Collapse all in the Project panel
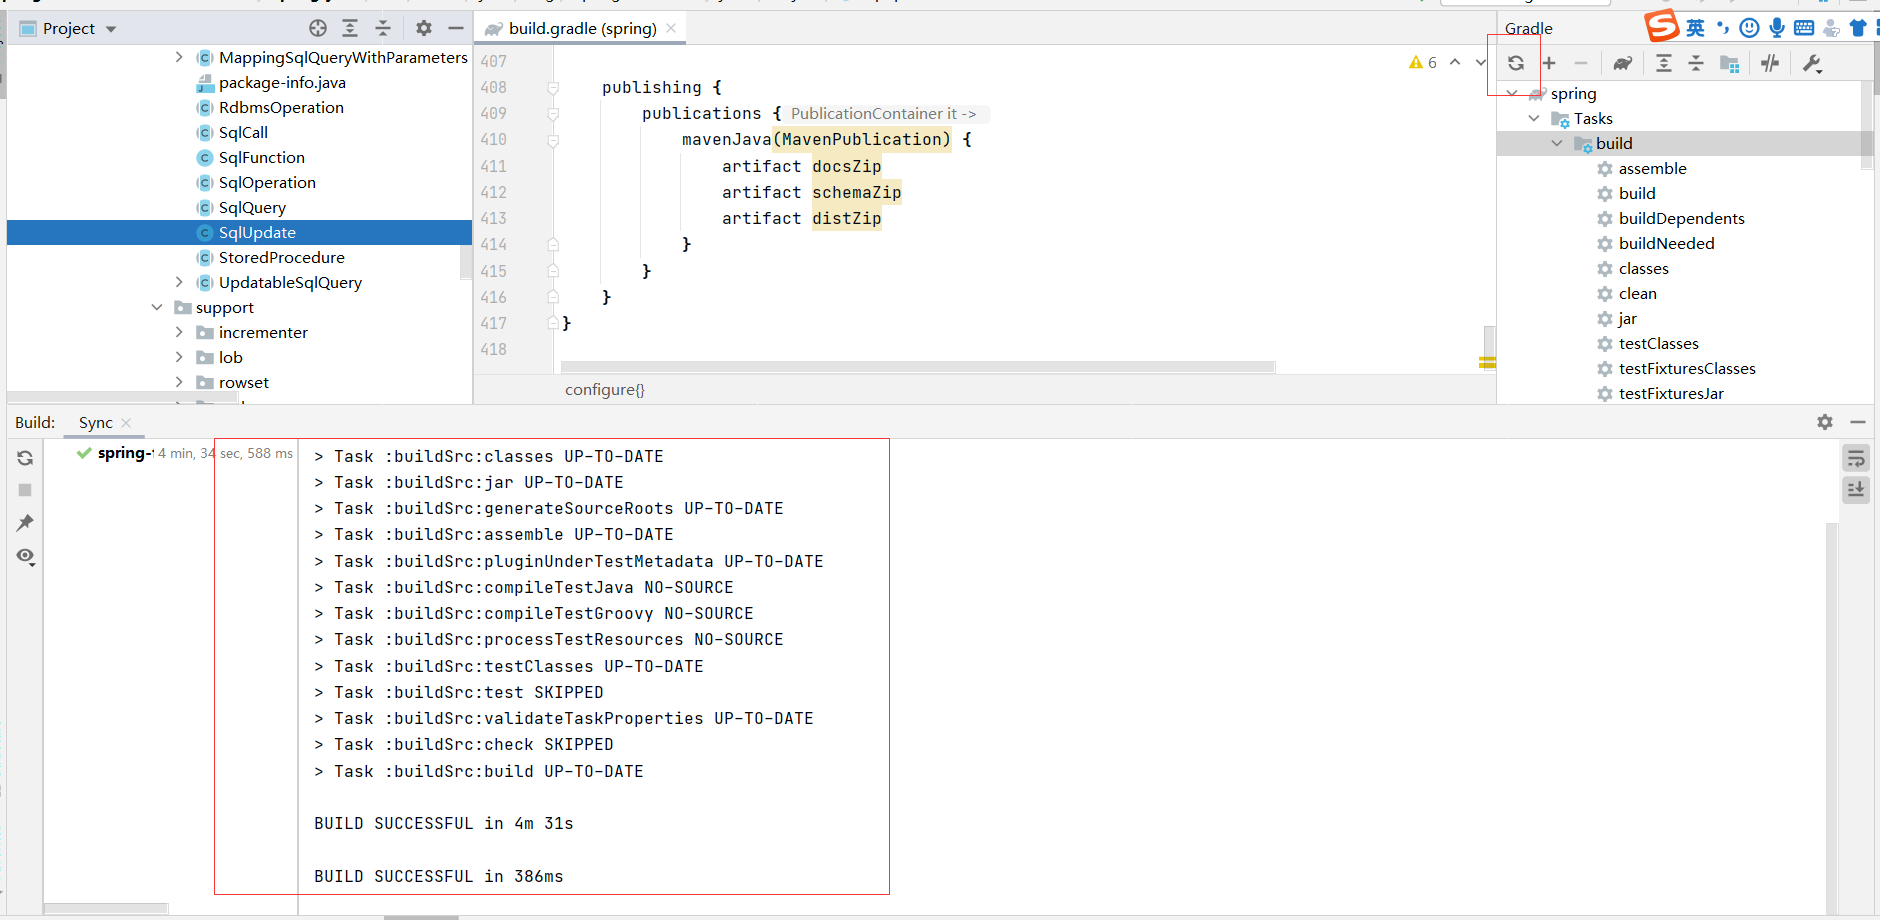This screenshot has height=920, width=1880. pos(383,28)
